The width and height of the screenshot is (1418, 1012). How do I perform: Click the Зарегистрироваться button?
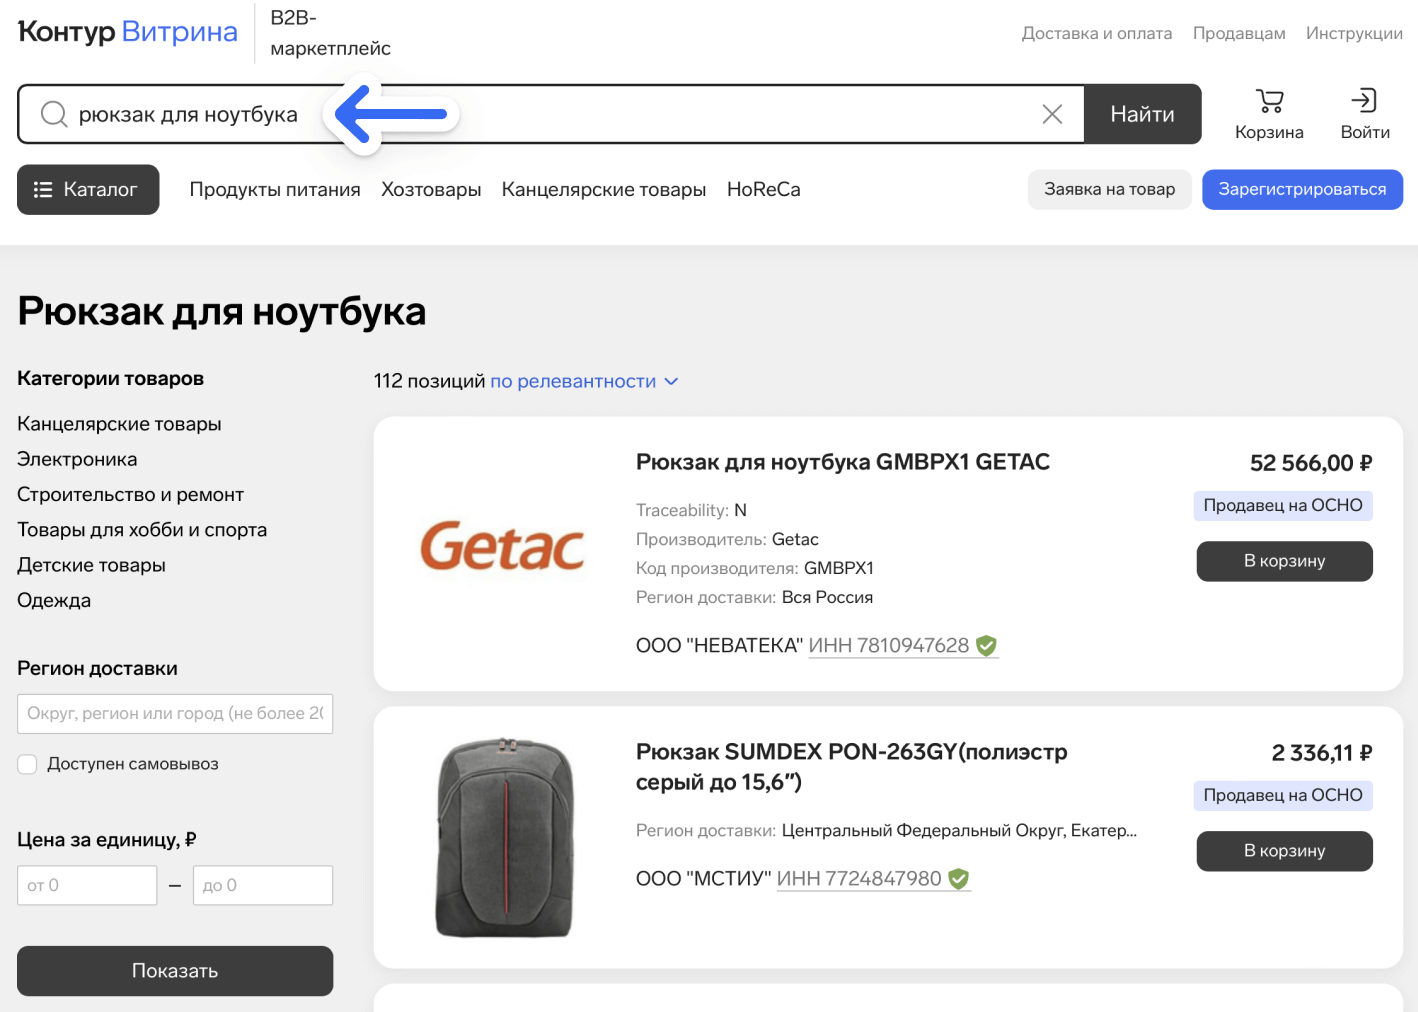[x=1302, y=190]
